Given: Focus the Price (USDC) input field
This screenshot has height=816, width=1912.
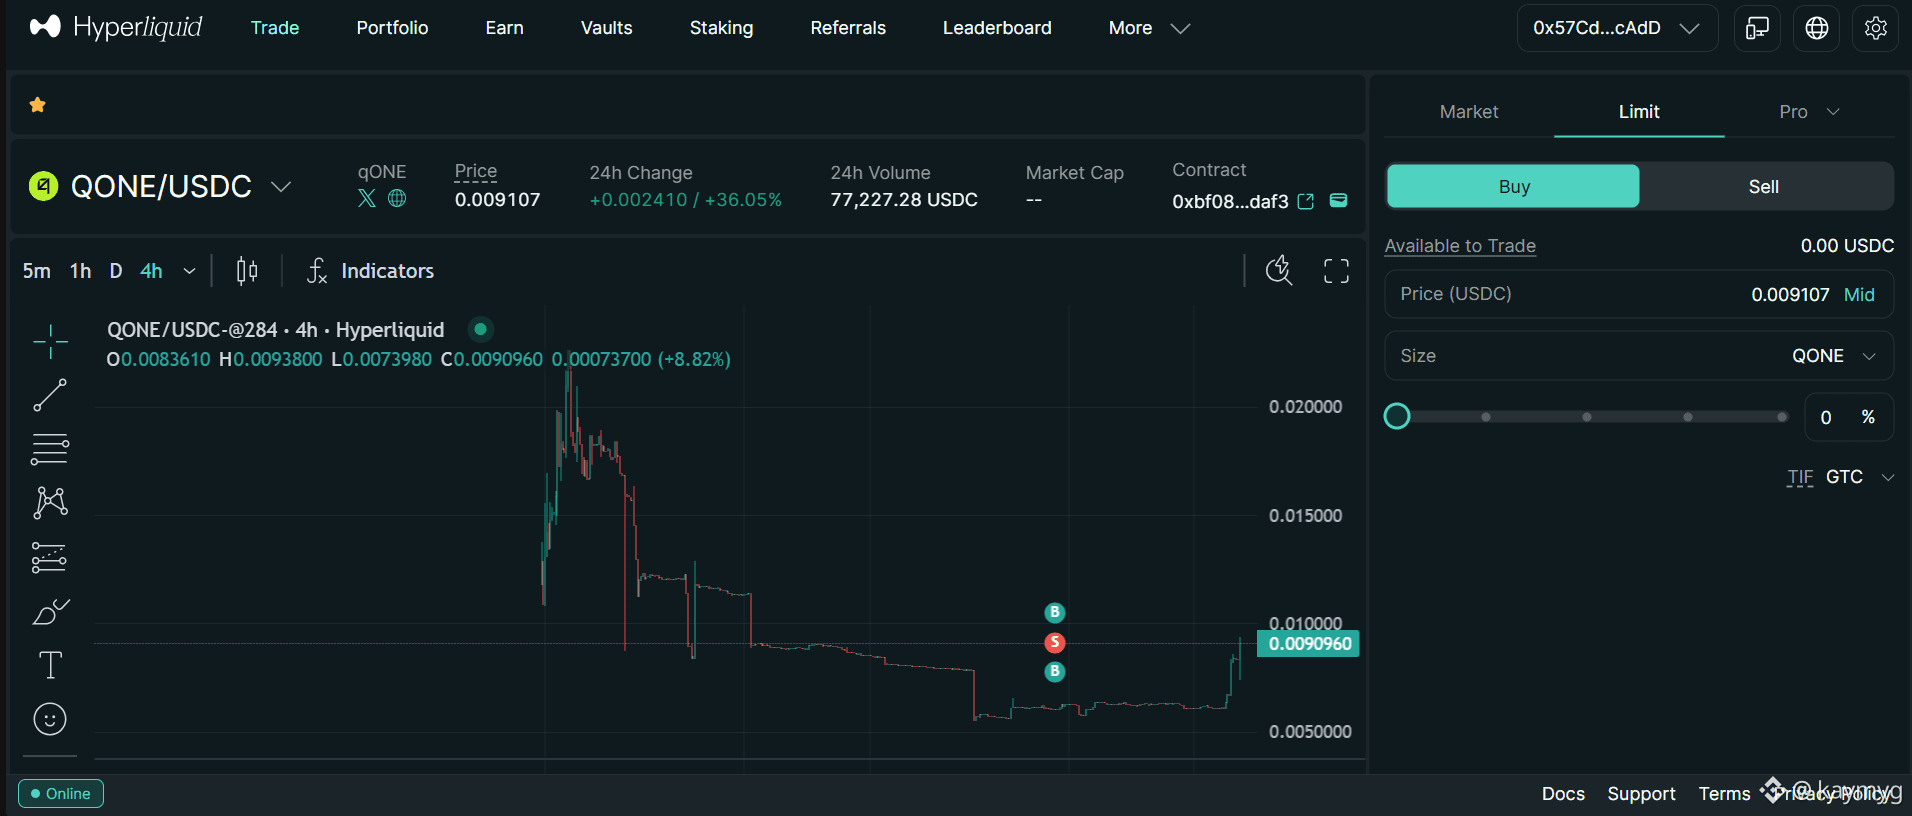Looking at the screenshot, I should [x=1639, y=294].
